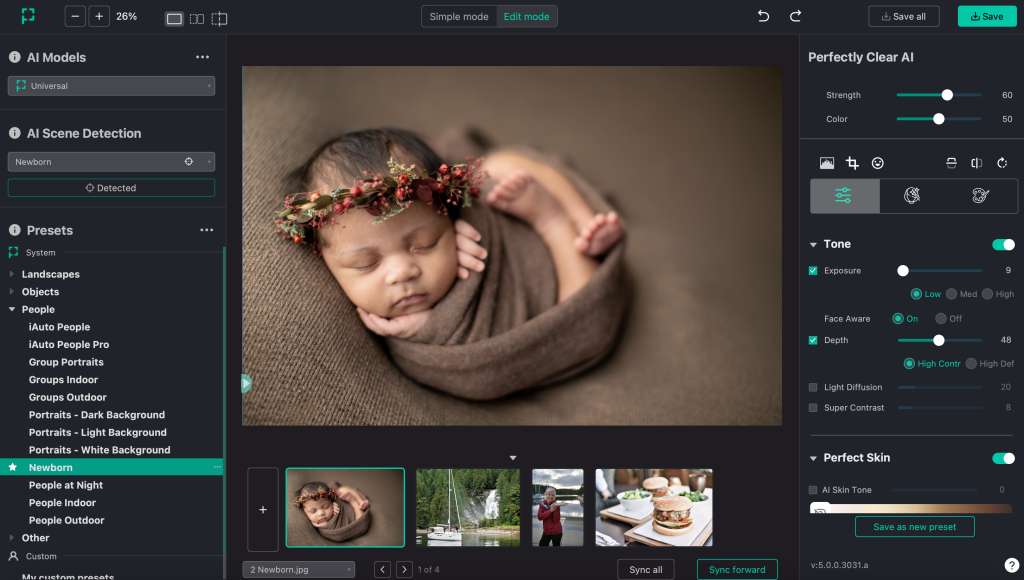
Task: Select the burger photo thumbnail
Action: [x=654, y=508]
